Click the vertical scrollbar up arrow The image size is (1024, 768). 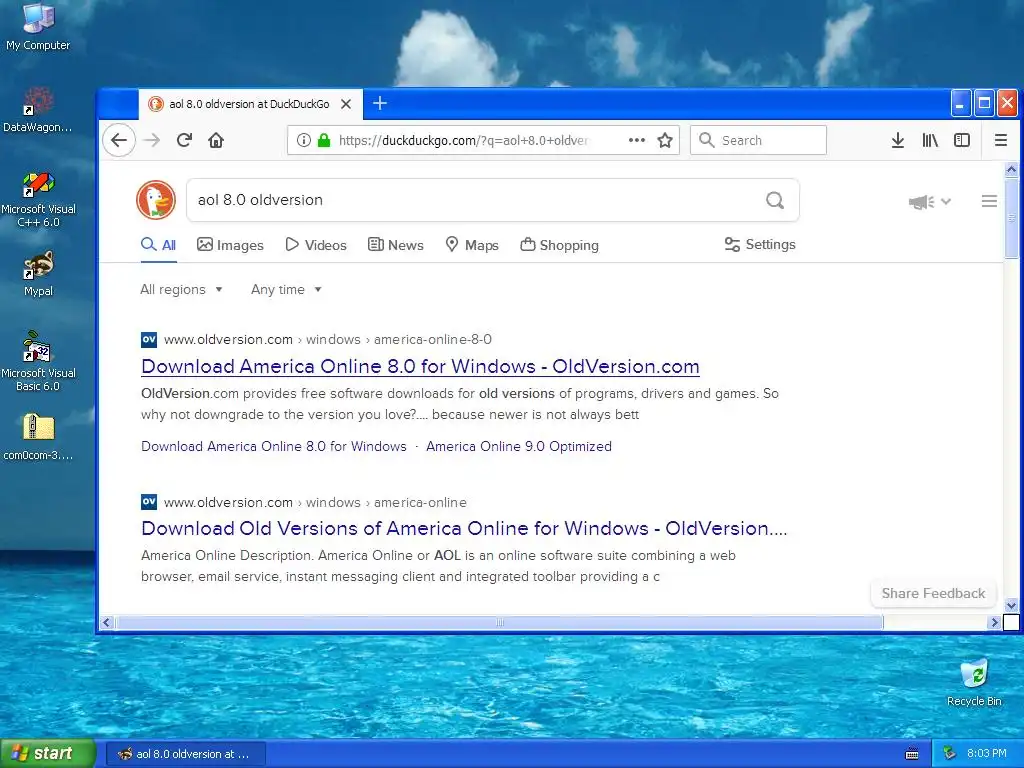tap(1011, 170)
